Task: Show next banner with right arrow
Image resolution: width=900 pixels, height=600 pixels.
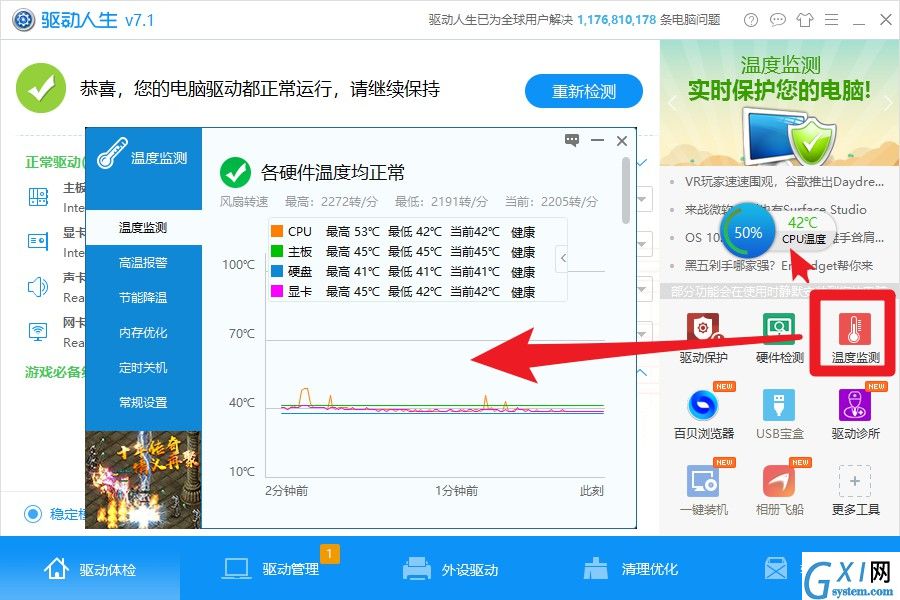Action: tap(888, 103)
